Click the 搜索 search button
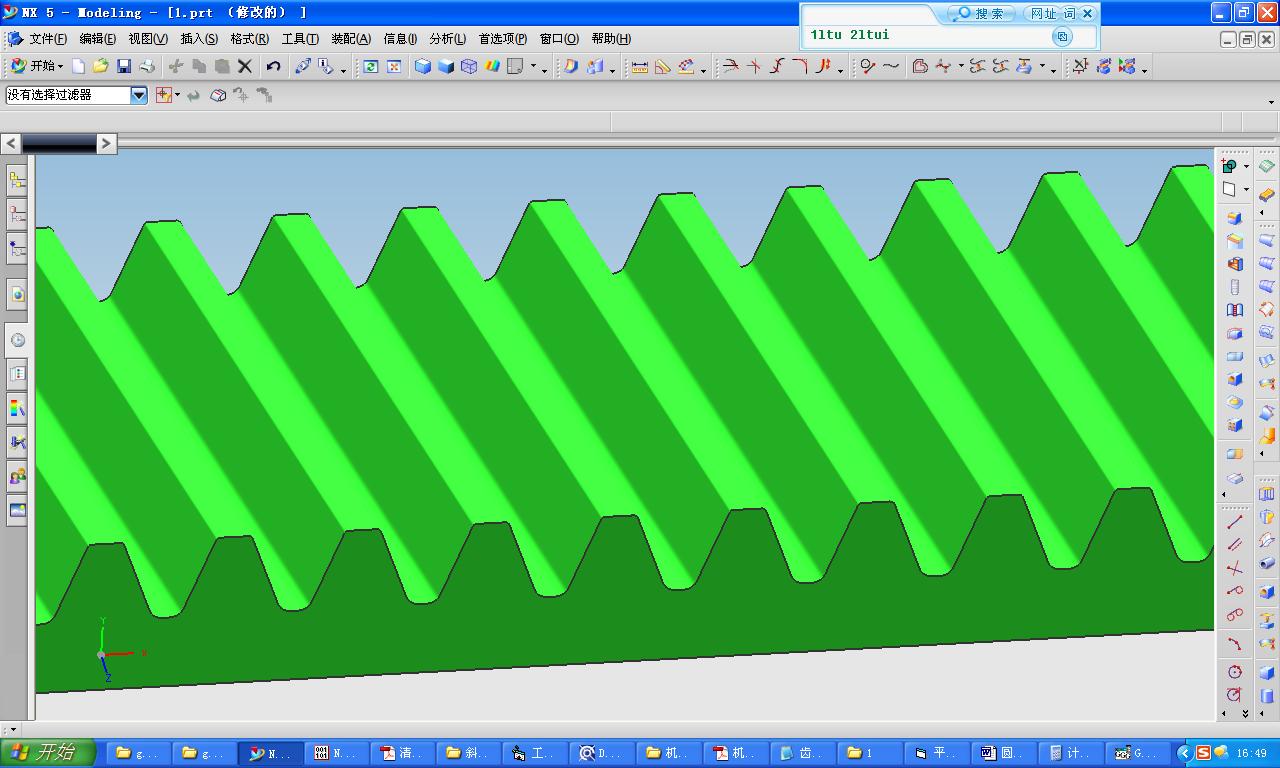1280x768 pixels. (980, 13)
